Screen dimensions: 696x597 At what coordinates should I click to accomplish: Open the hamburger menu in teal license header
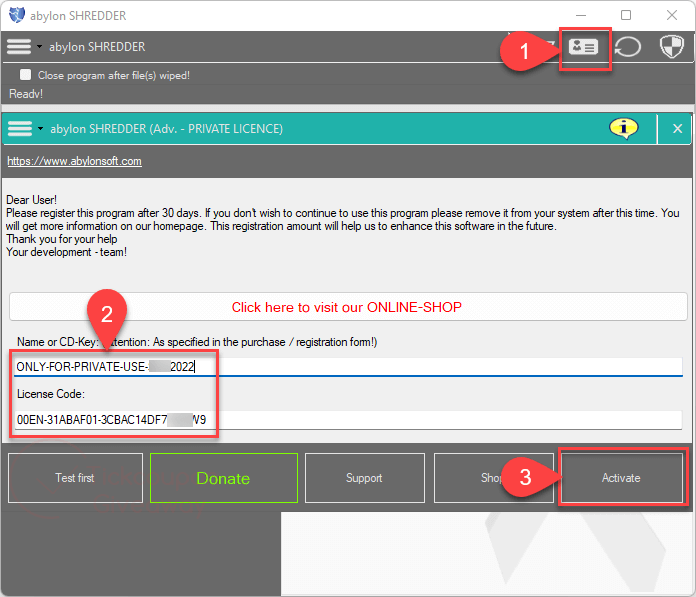click(18, 129)
